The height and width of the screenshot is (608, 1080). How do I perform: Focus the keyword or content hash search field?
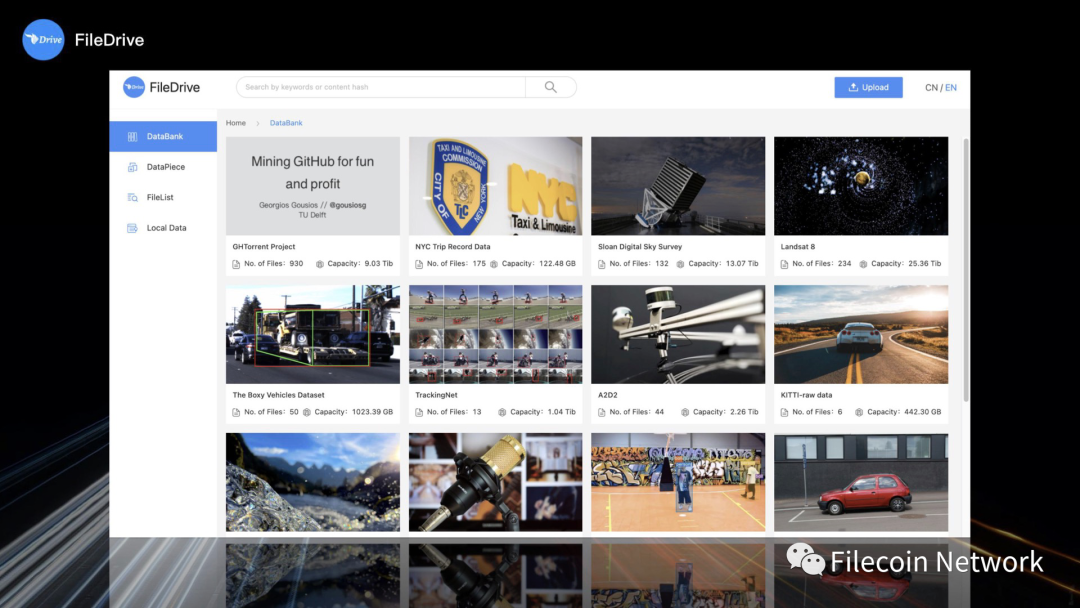click(381, 87)
